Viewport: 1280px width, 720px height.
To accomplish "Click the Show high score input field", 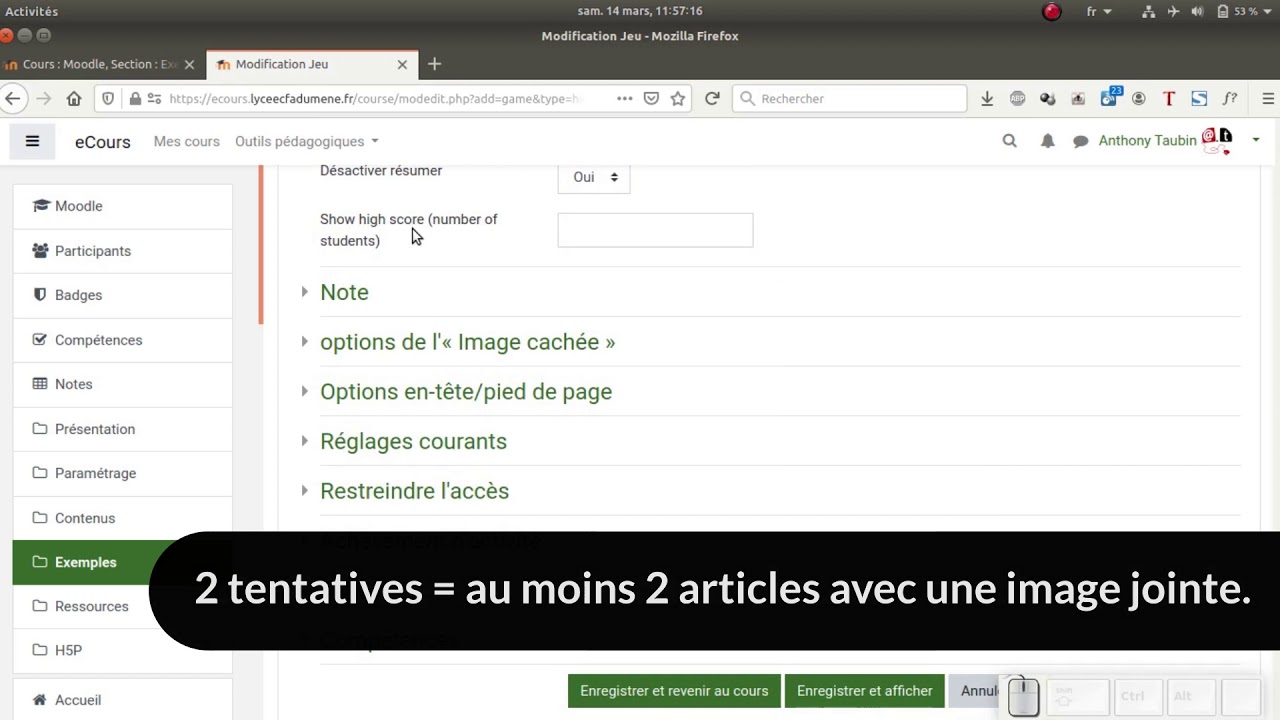I will [655, 230].
